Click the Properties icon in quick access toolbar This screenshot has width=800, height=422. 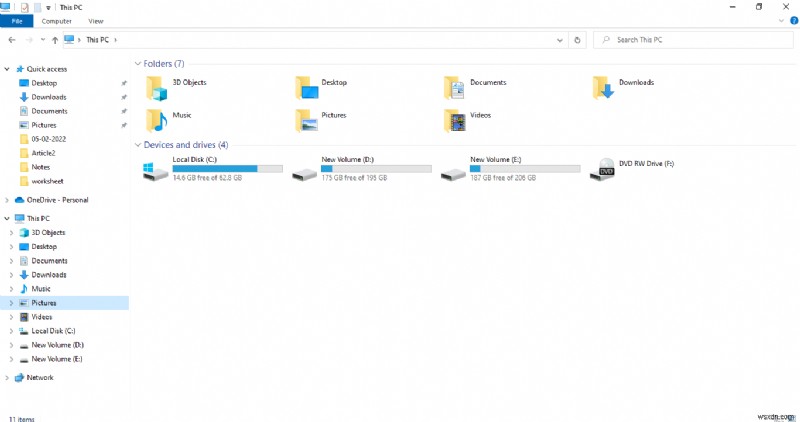(x=24, y=7)
